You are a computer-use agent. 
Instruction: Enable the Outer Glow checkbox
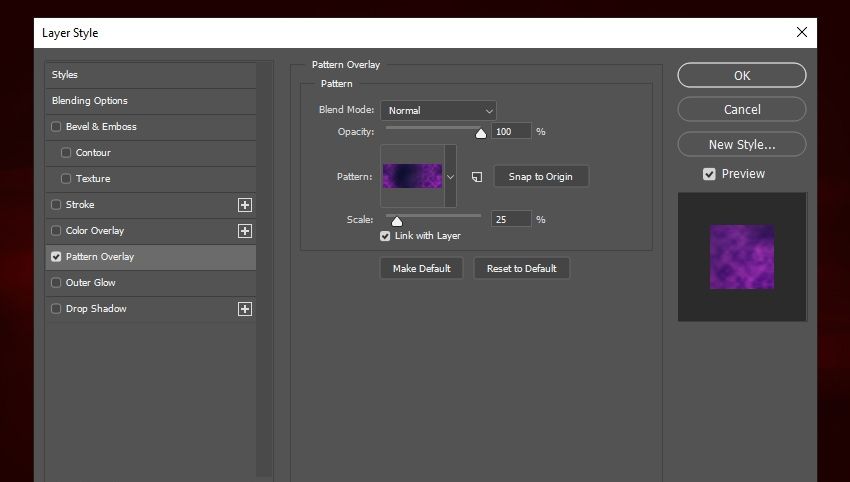point(56,282)
